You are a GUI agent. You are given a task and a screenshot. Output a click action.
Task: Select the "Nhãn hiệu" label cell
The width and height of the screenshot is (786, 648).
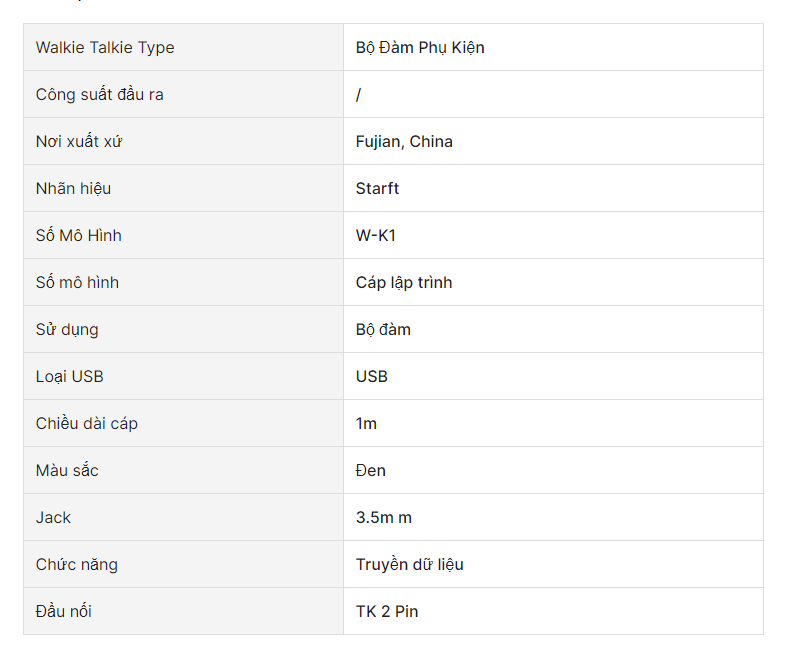point(74,189)
